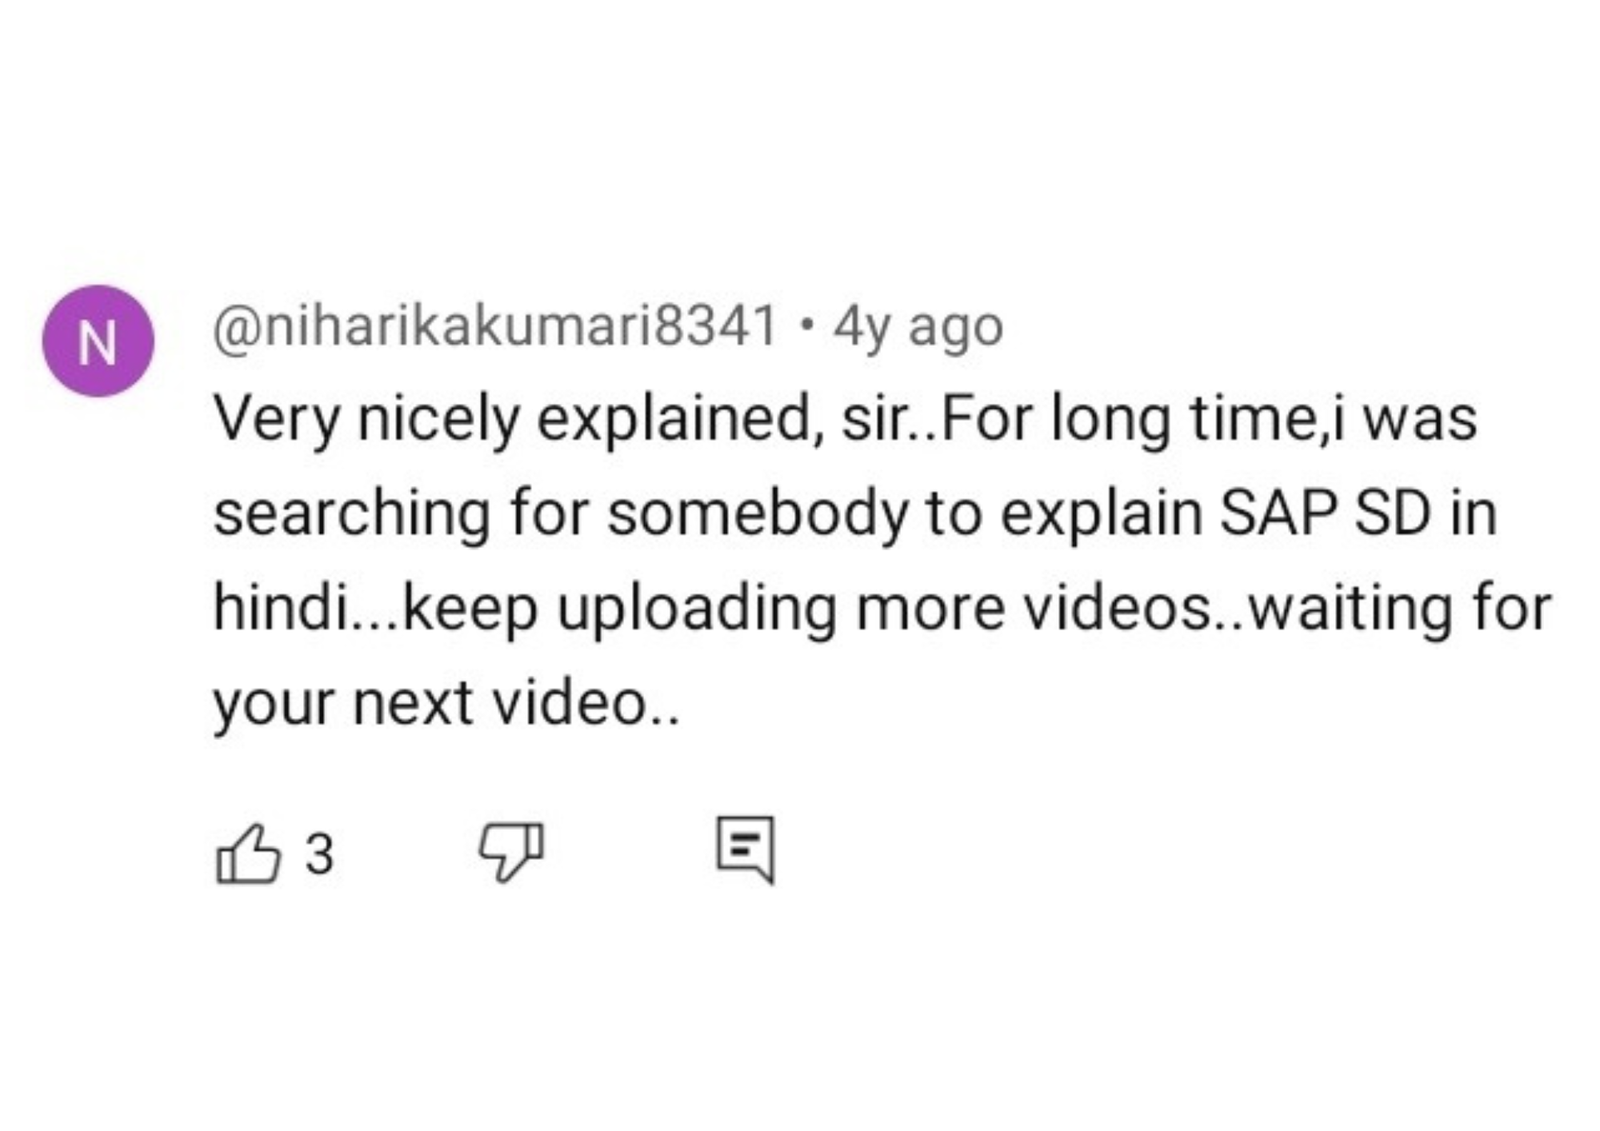Click the word "searching" in comment
This screenshot has height=1131, width=1600.
[x=352, y=514]
